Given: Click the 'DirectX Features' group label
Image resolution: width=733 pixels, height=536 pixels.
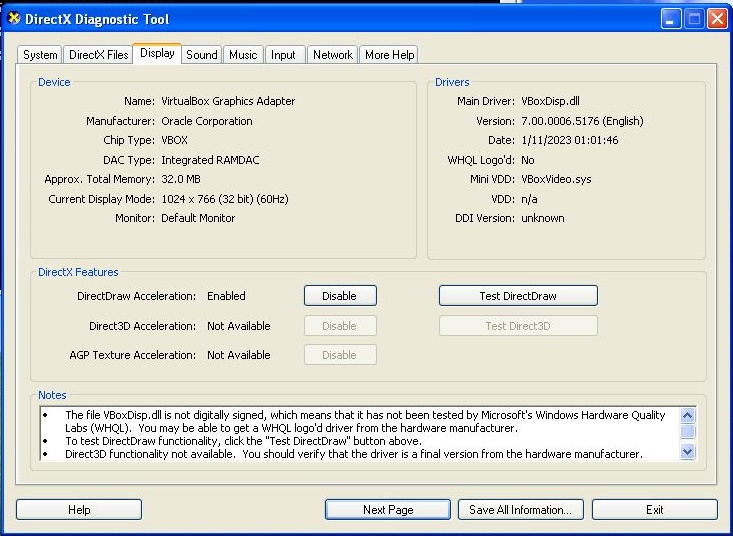Looking at the screenshot, I should 78,272.
